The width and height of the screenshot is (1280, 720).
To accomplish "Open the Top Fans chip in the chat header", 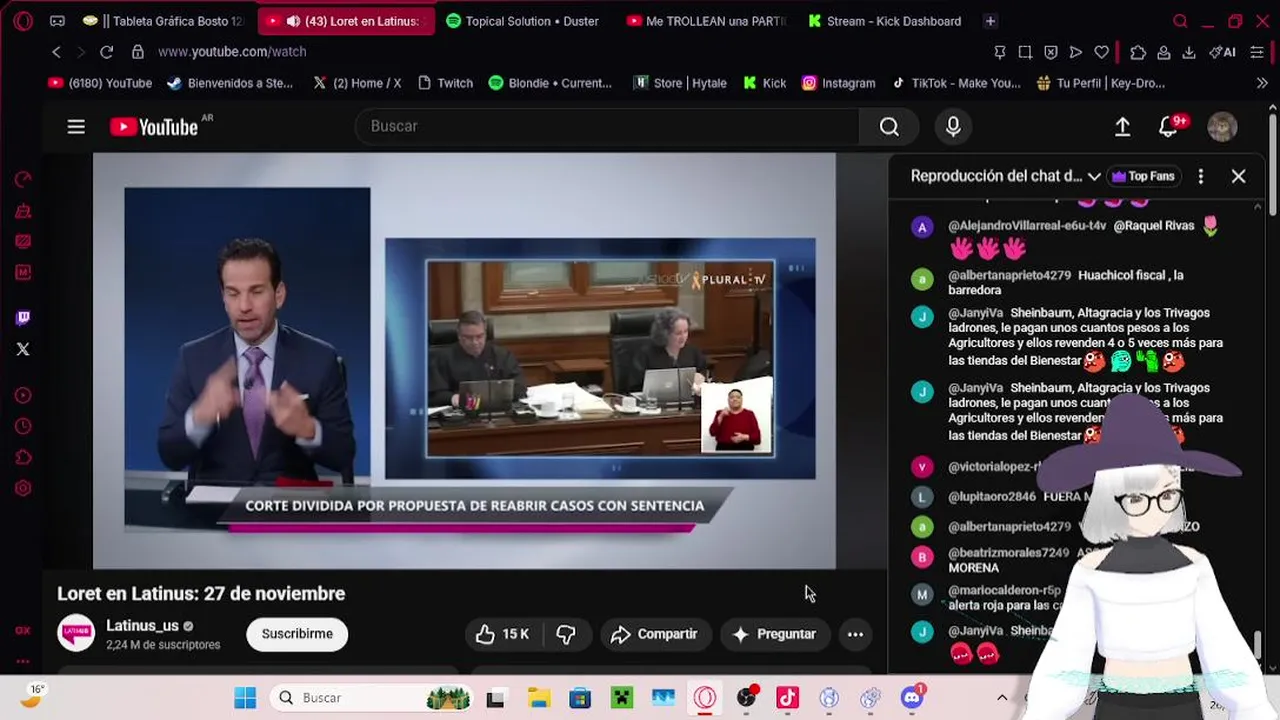I will tap(1143, 176).
